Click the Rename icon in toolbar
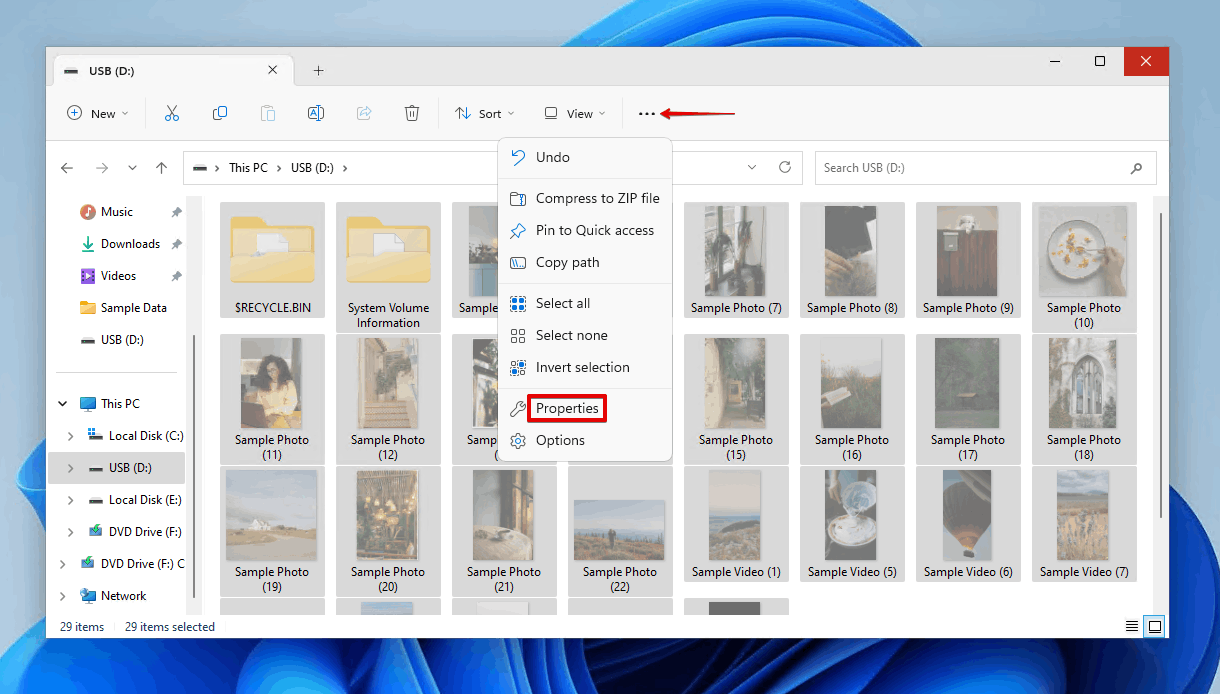 coord(316,114)
